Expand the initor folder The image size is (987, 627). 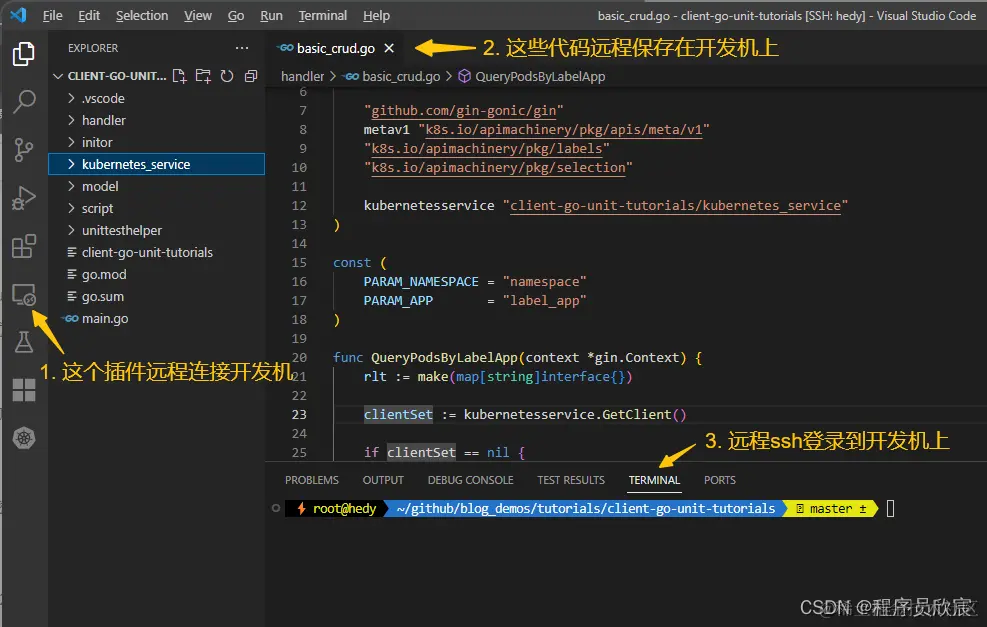71,142
